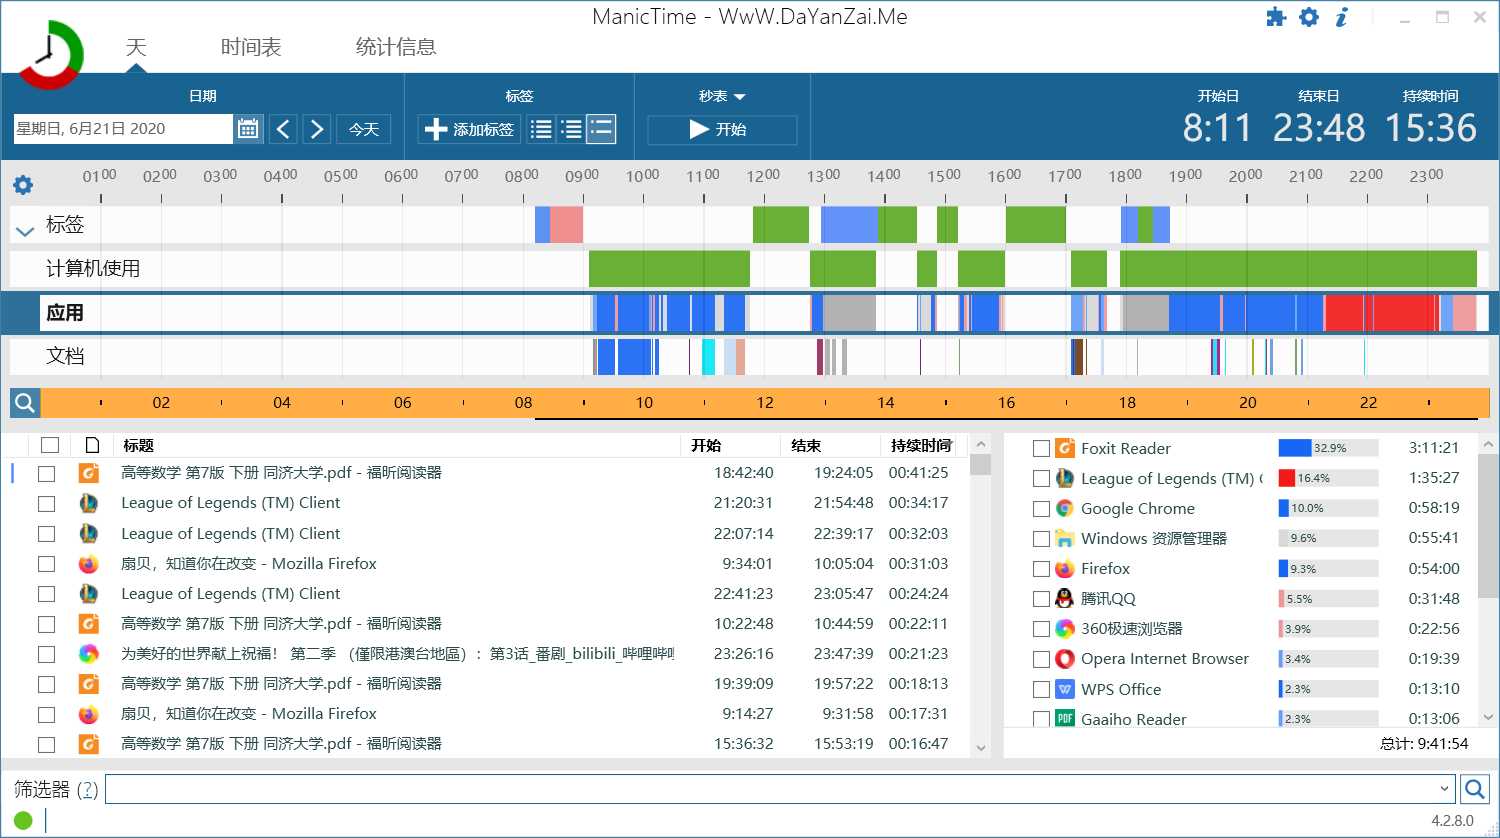The image size is (1500, 838).
Task: Click the Gaaiho Reader PDF icon
Action: pyautogui.click(x=1065, y=718)
